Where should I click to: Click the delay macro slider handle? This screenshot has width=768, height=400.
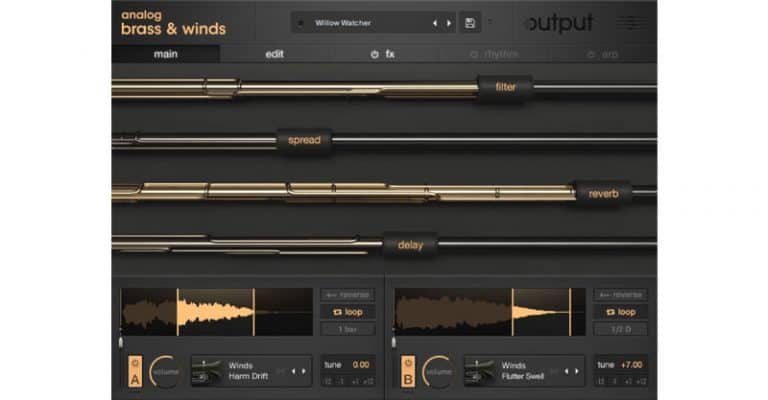[x=410, y=245]
